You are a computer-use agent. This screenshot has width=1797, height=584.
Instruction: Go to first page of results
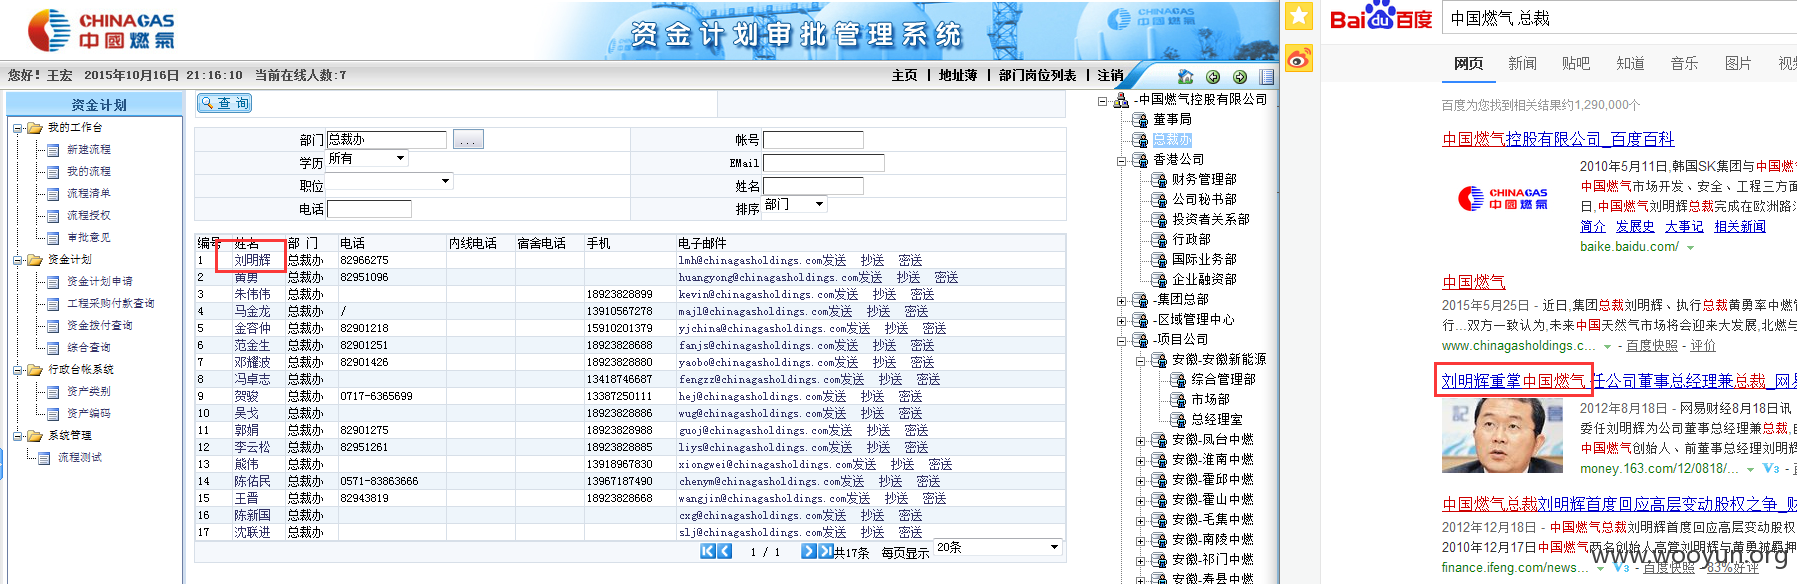[x=708, y=551]
